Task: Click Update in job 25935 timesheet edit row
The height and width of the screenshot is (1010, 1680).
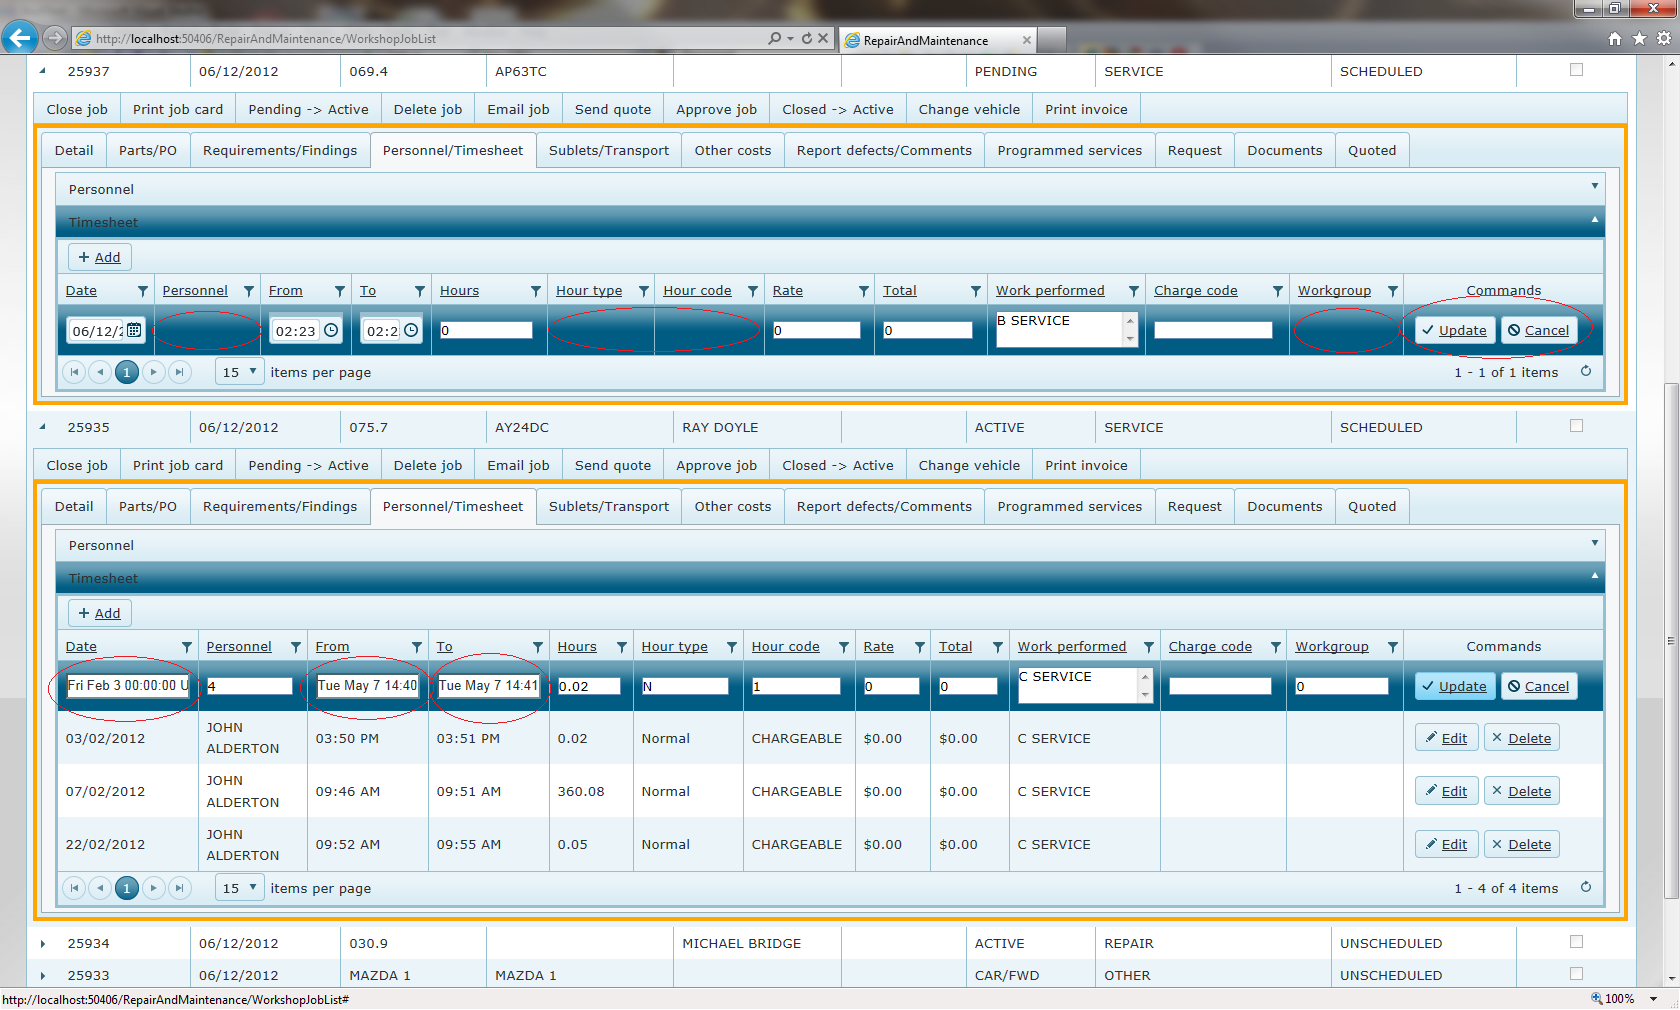Action: pyautogui.click(x=1455, y=687)
